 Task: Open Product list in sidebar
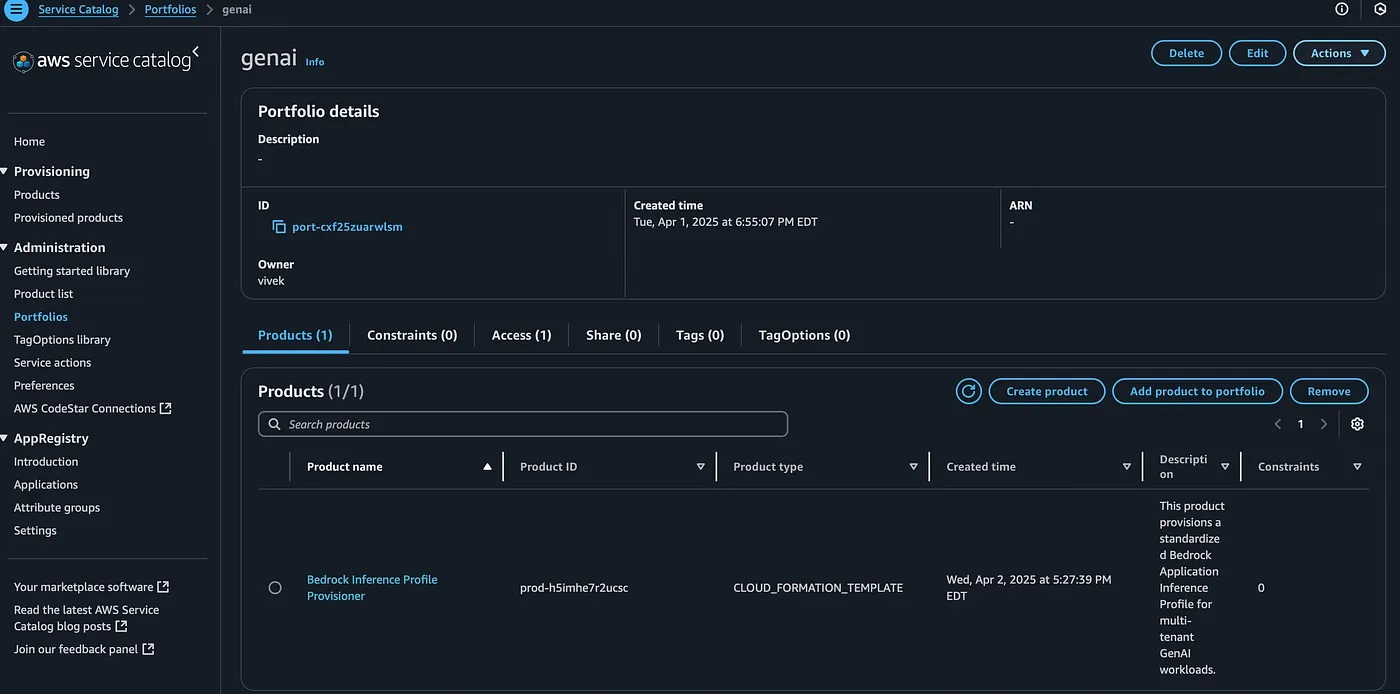43,294
